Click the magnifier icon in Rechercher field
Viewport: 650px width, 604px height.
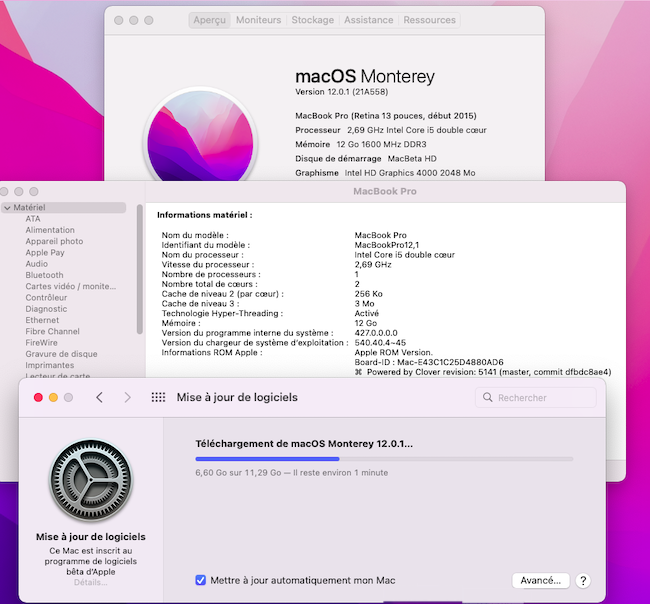pos(488,398)
